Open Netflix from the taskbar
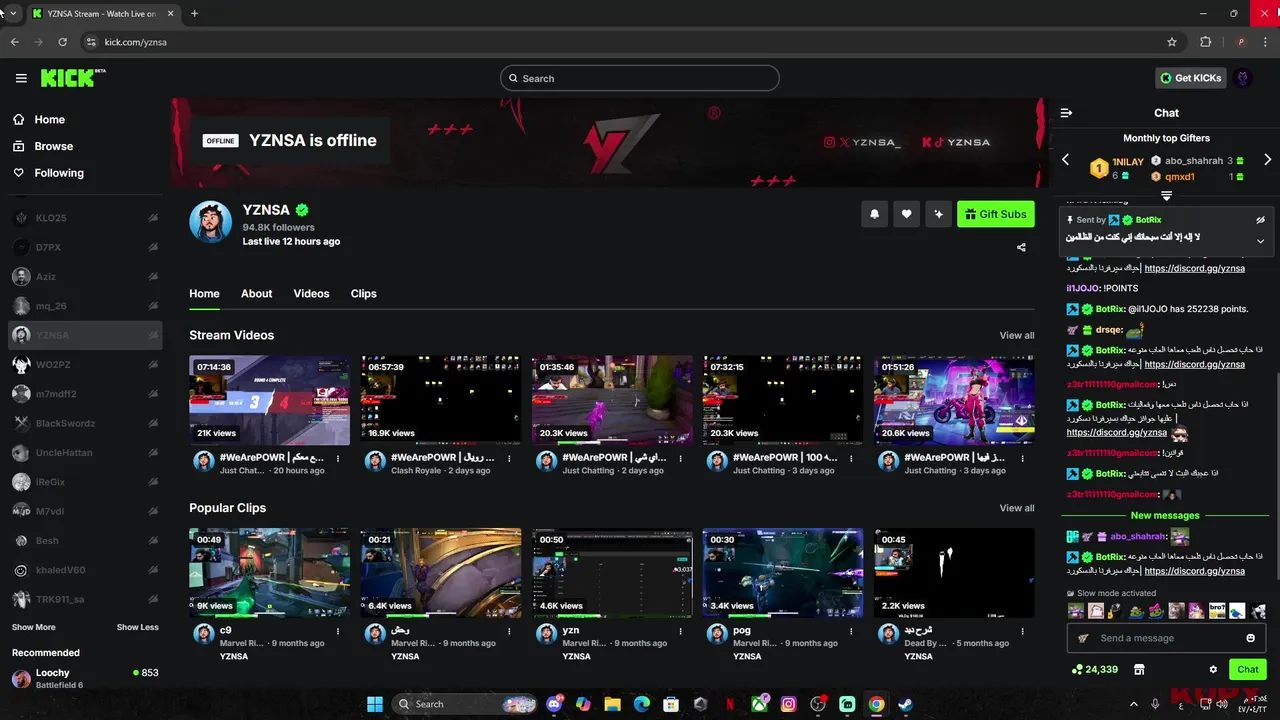The height and width of the screenshot is (720, 1280). [730, 704]
